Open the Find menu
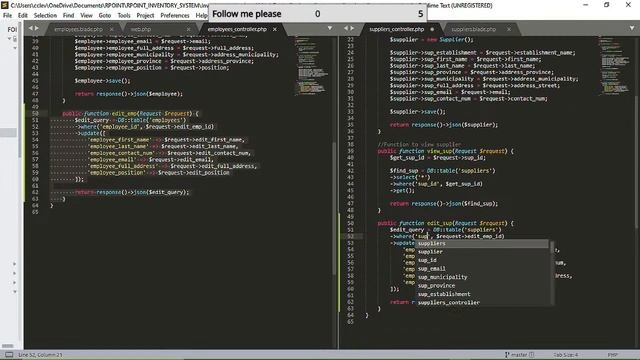Viewport: 640px width, 360px height. [x=68, y=16]
